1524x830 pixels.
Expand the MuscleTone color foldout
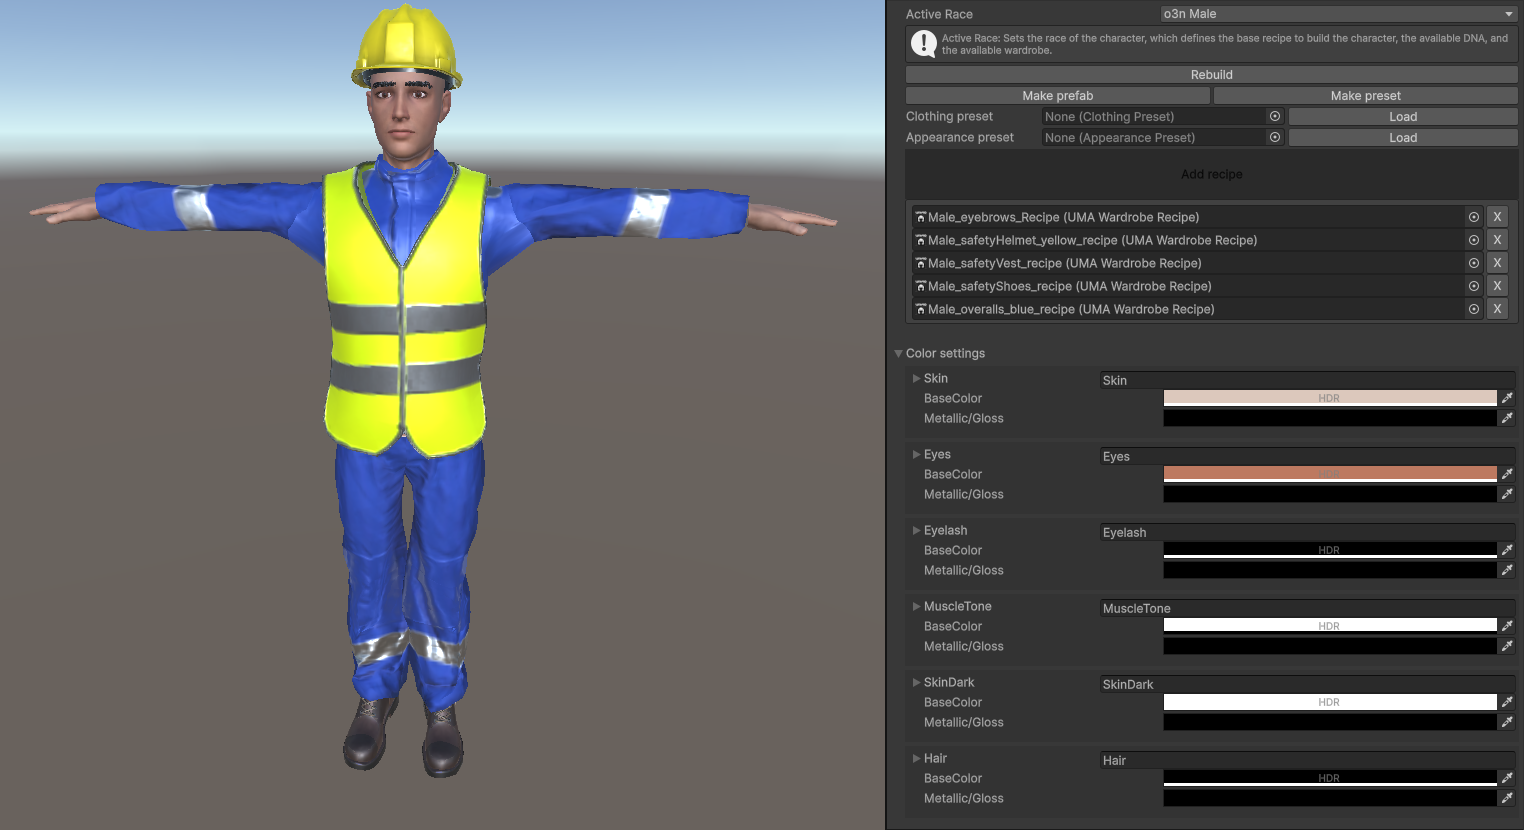(916, 606)
